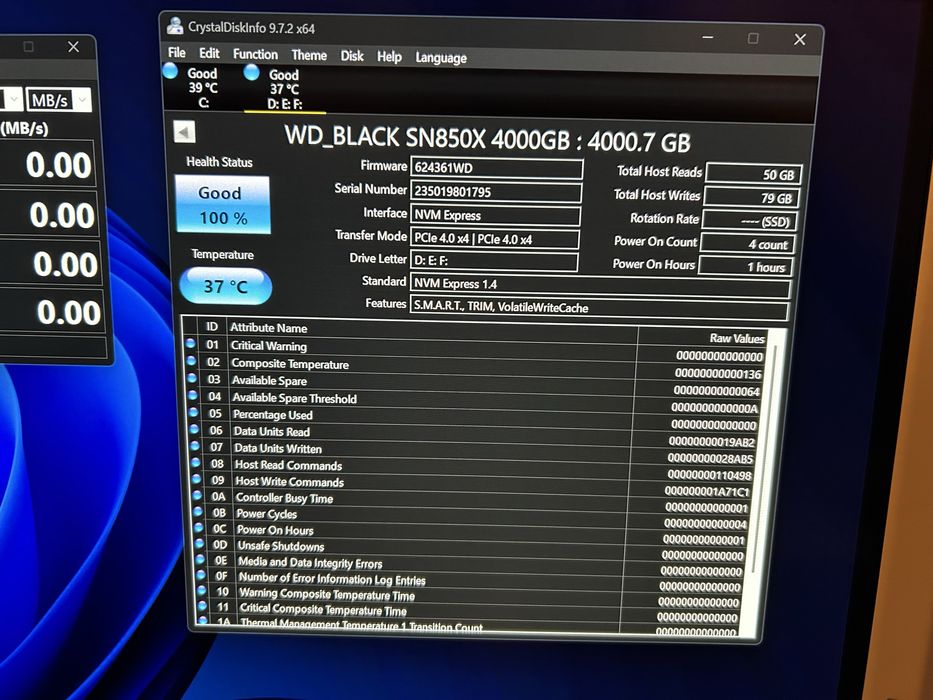The width and height of the screenshot is (933, 700).
Task: Open the File menu
Action: 177,52
